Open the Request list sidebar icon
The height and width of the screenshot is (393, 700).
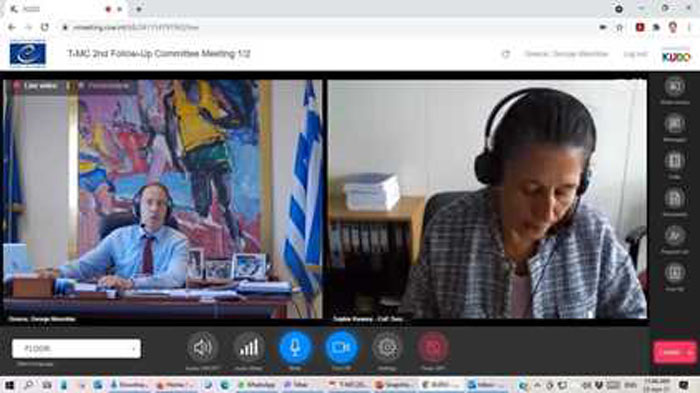tap(675, 236)
